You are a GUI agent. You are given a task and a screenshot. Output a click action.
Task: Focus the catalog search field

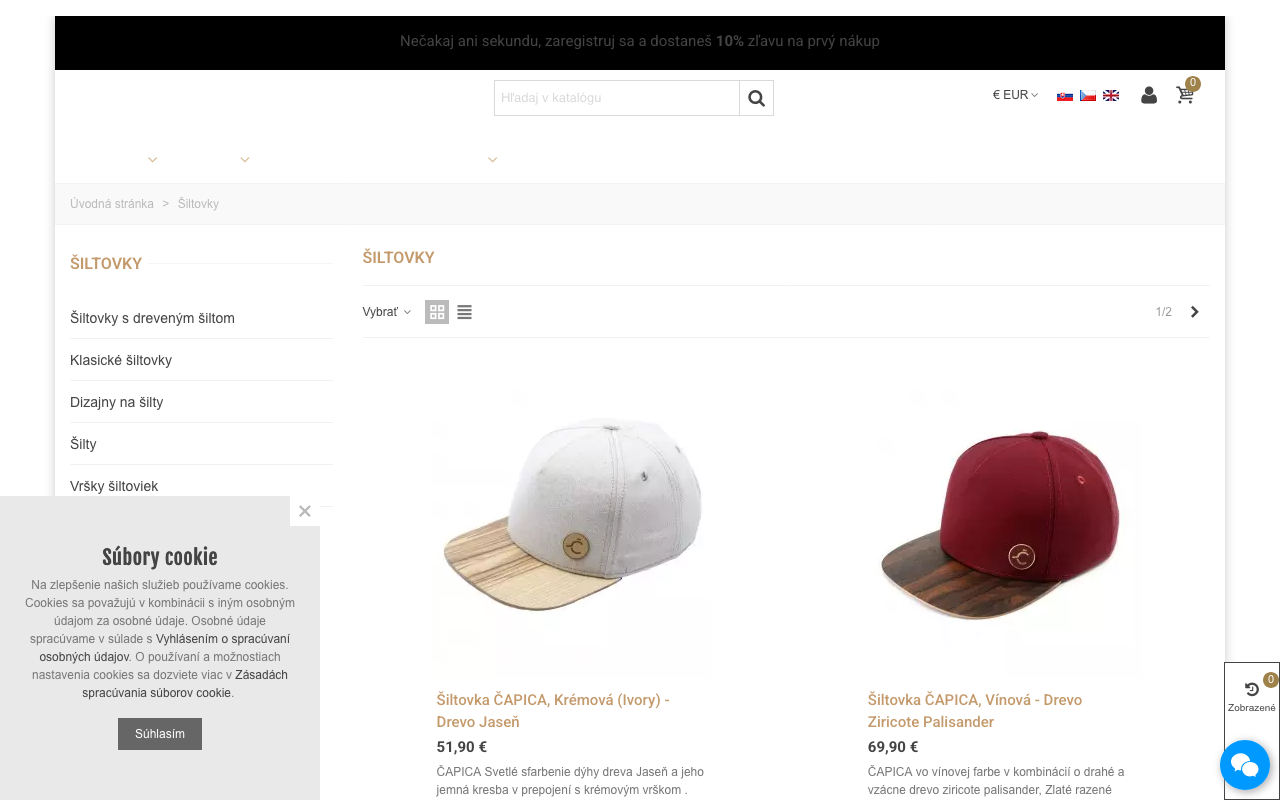[x=616, y=98]
